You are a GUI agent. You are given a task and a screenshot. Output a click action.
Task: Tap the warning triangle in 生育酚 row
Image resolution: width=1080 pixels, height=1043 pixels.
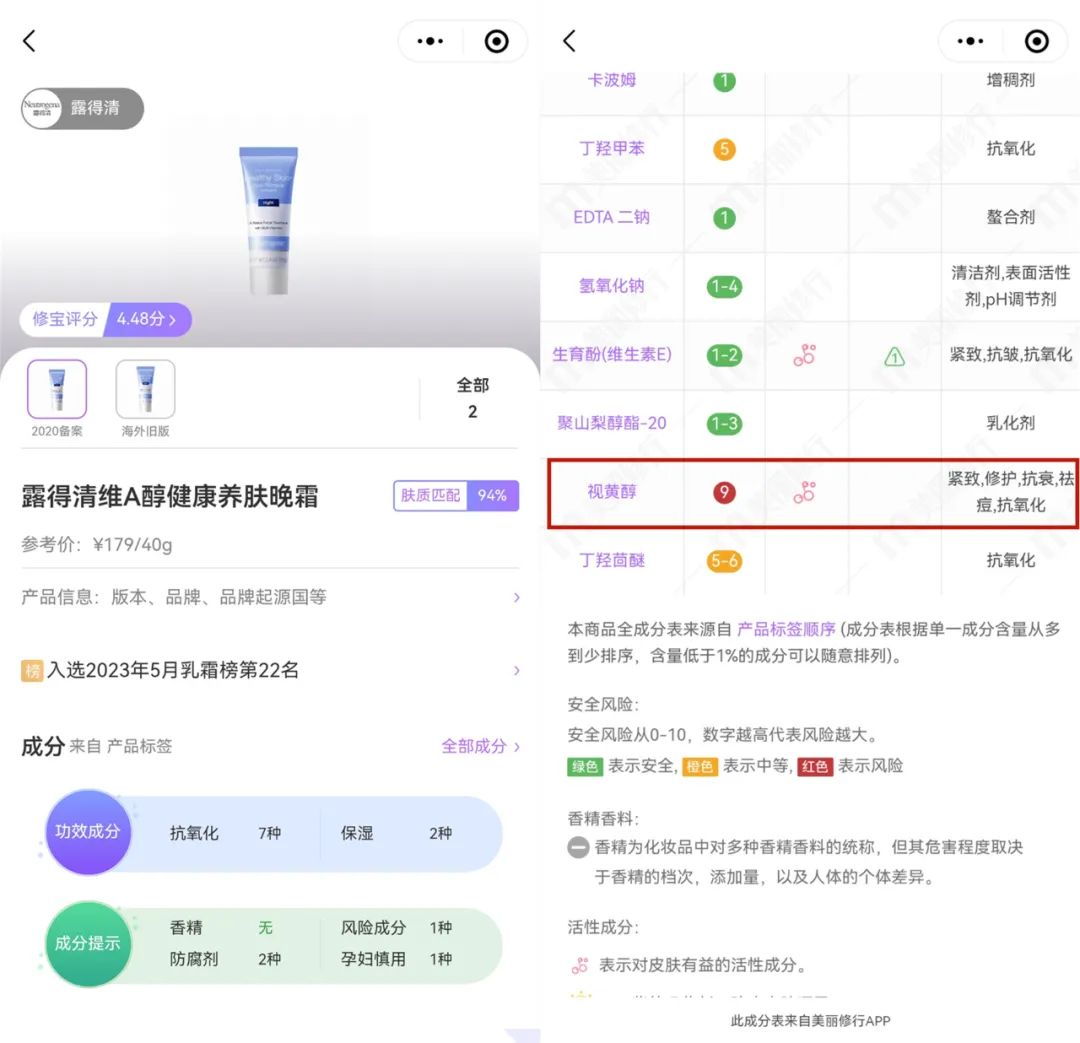pyautogui.click(x=894, y=356)
